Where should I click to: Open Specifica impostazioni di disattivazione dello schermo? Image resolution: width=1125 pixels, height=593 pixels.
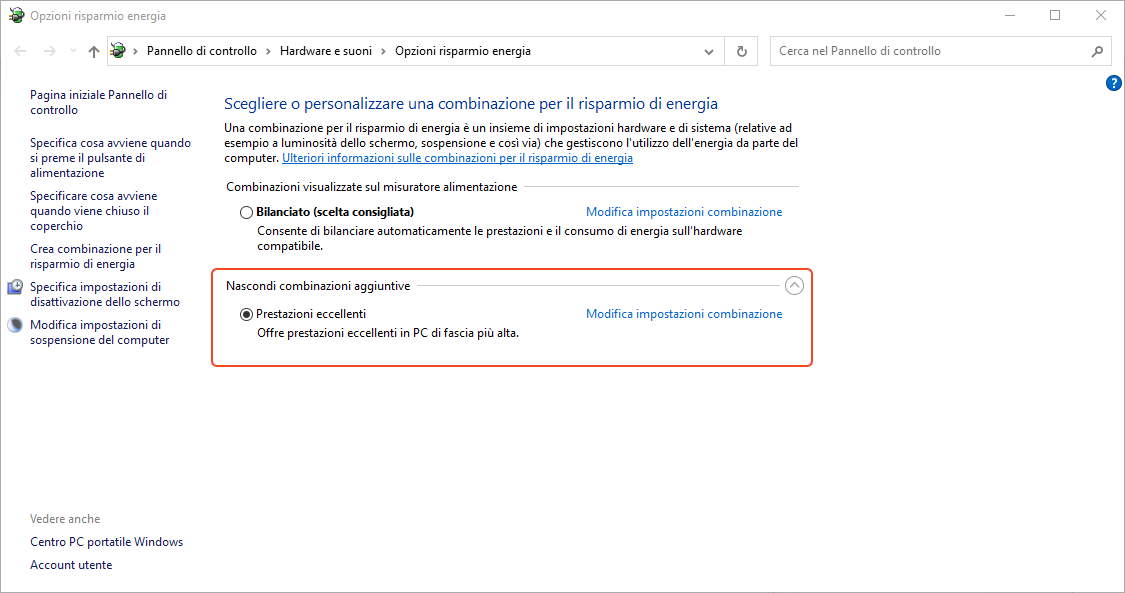click(105, 294)
